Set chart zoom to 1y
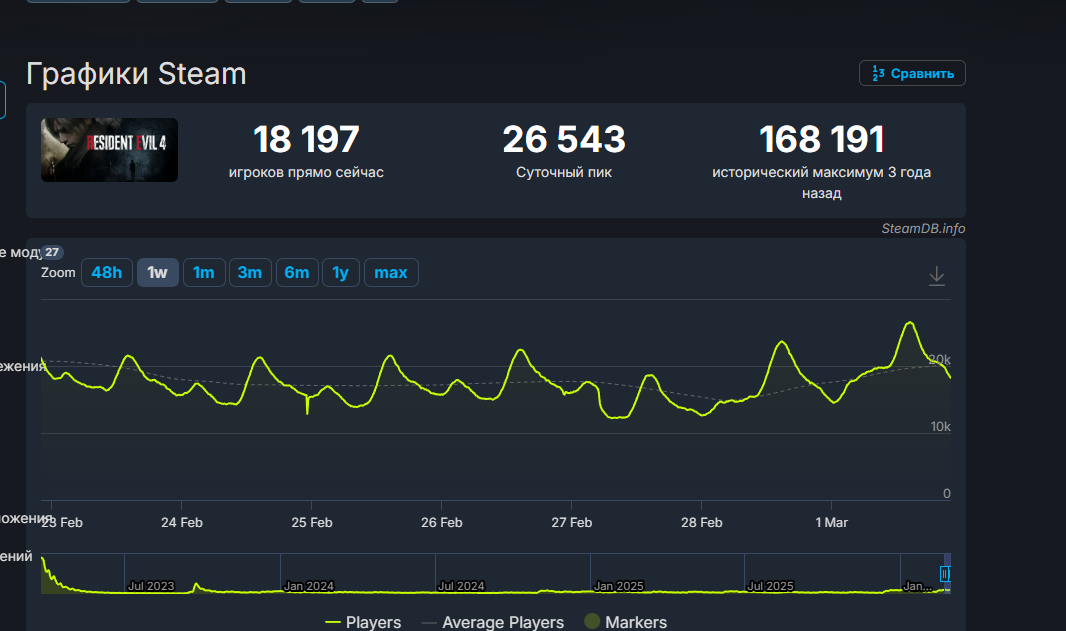The image size is (1066, 631). (341, 273)
